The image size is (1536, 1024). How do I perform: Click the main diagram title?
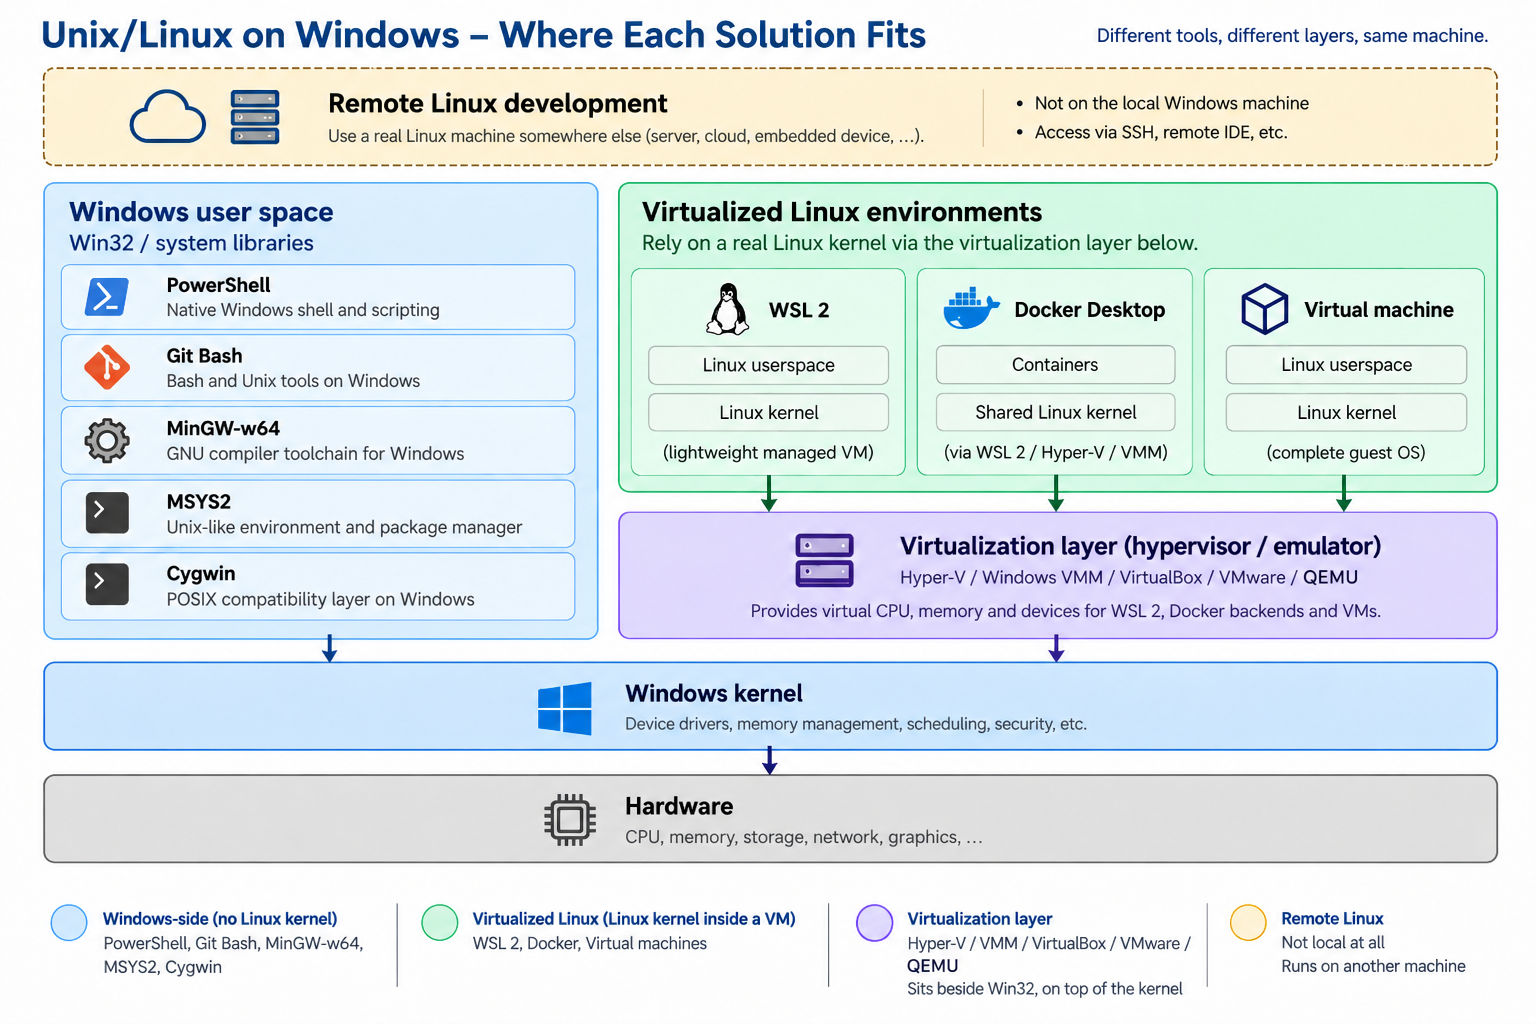pyautogui.click(x=483, y=35)
